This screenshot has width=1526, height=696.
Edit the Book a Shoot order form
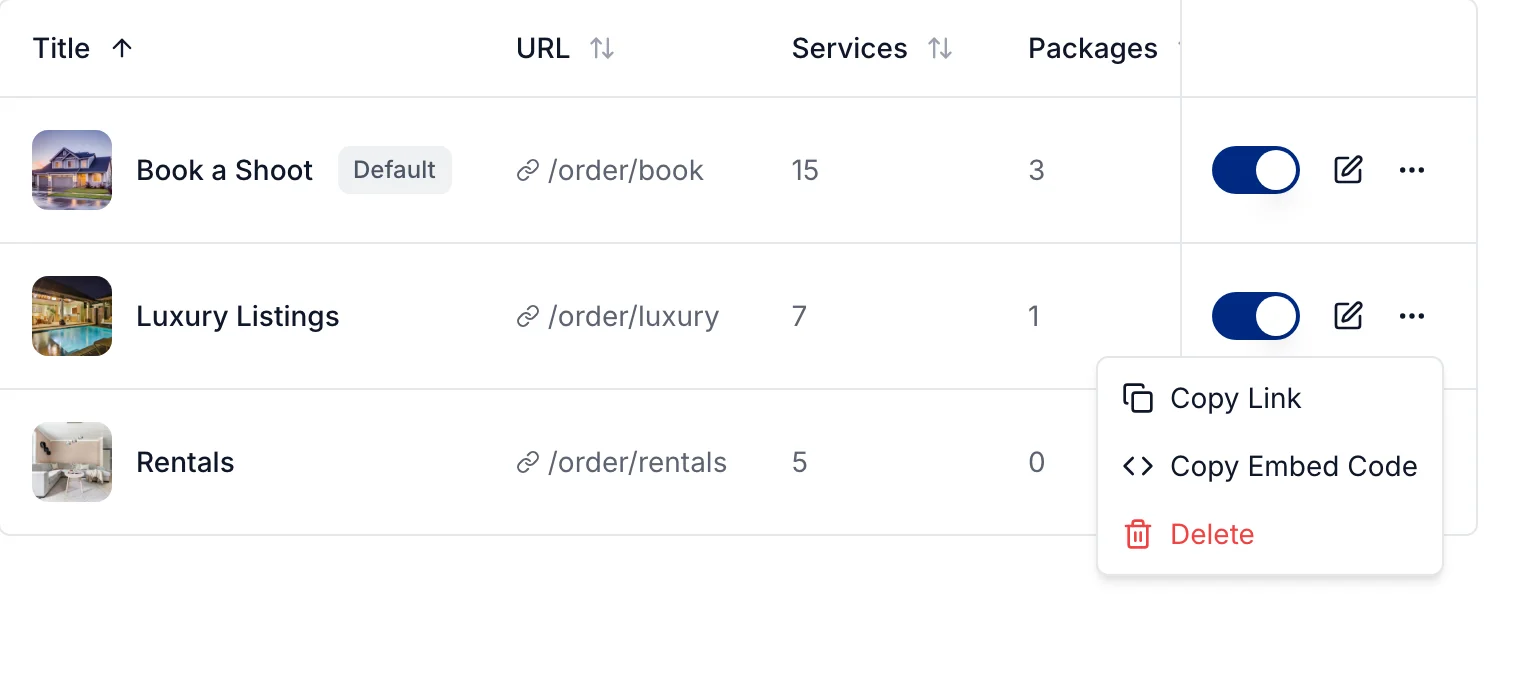pyautogui.click(x=1349, y=170)
